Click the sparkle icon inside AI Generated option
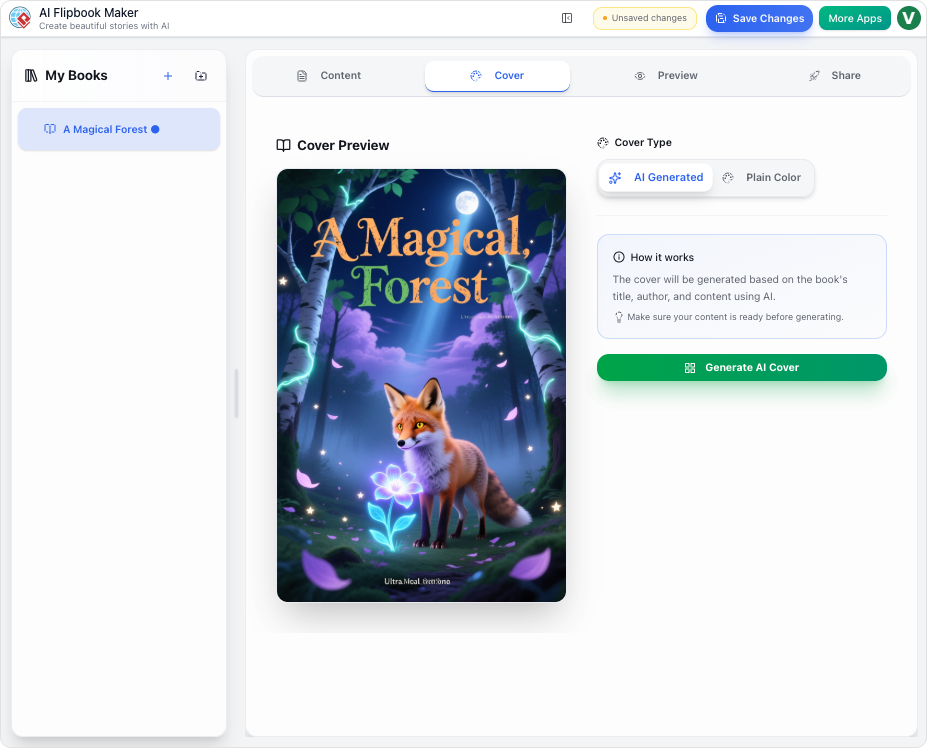The height and width of the screenshot is (748, 927). [x=614, y=177]
